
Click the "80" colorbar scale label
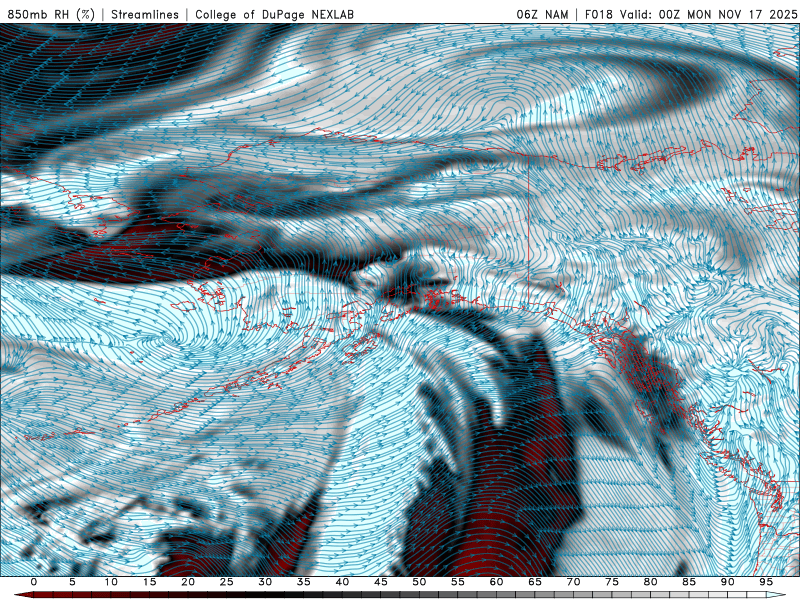pos(651,582)
